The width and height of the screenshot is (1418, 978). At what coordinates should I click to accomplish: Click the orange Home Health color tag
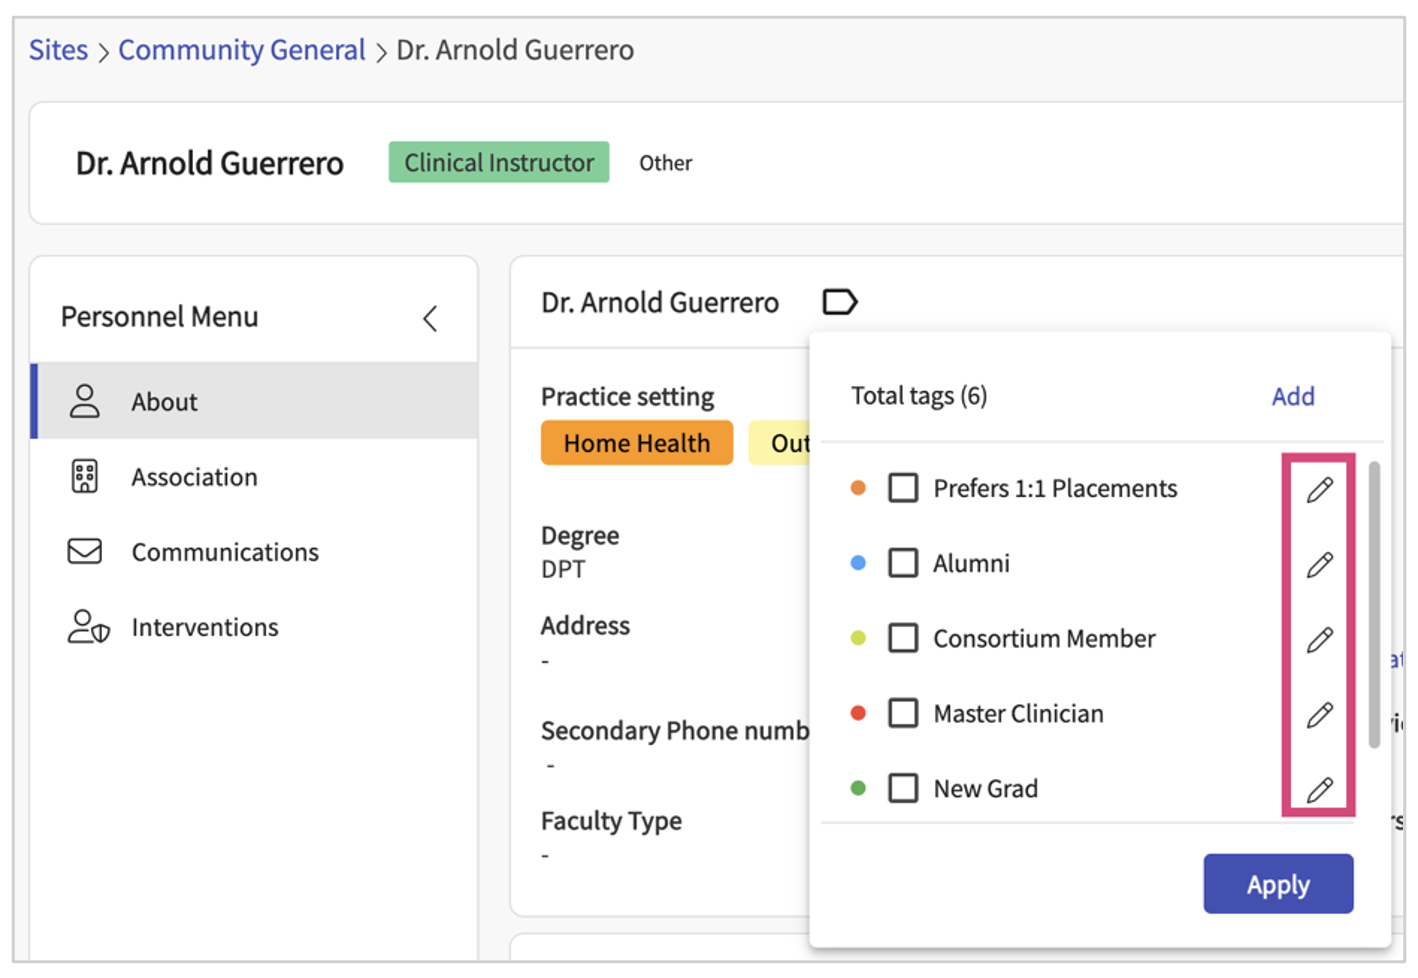(x=636, y=443)
